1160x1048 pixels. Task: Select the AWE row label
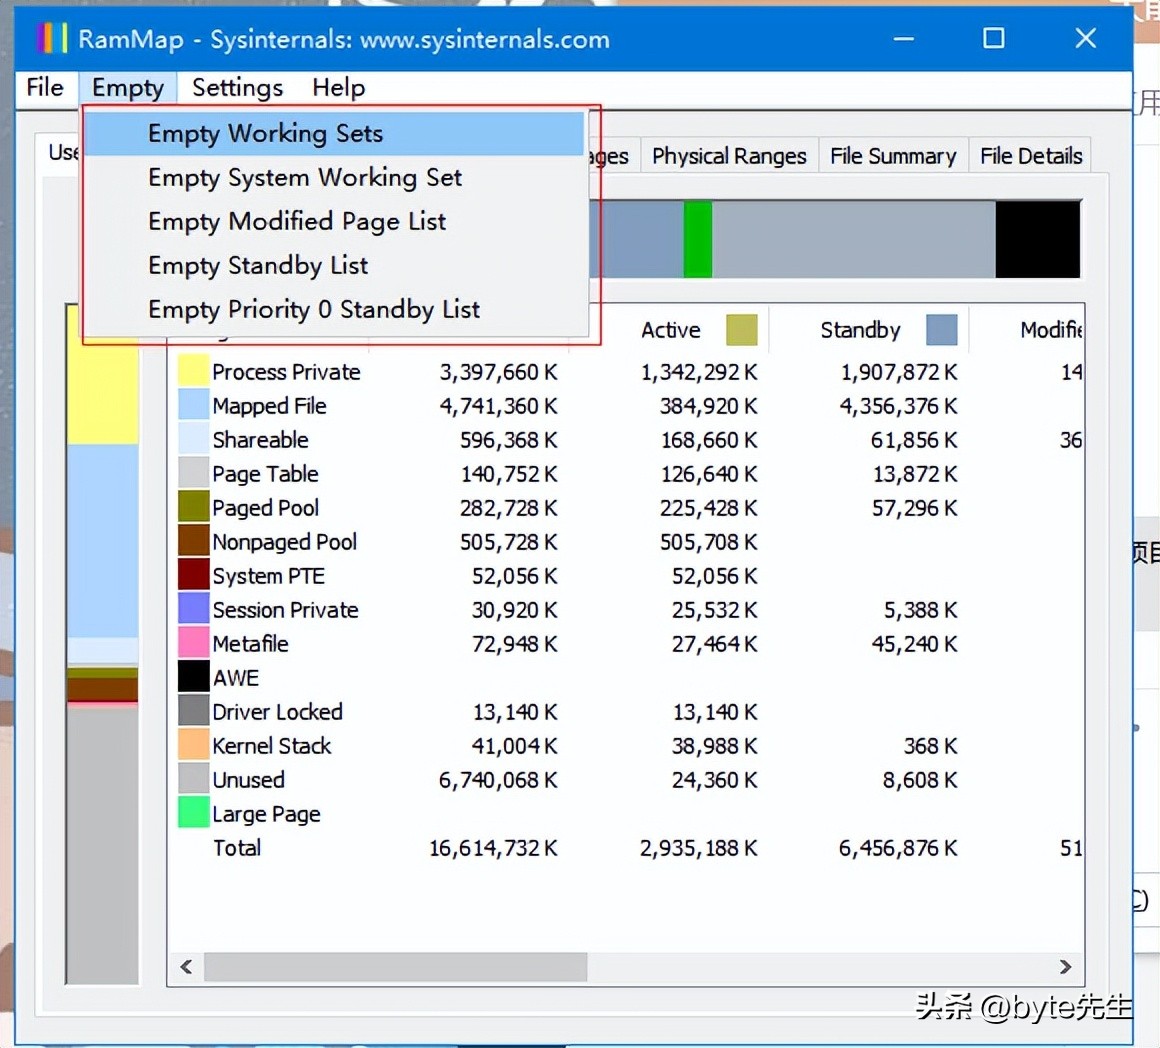point(236,677)
